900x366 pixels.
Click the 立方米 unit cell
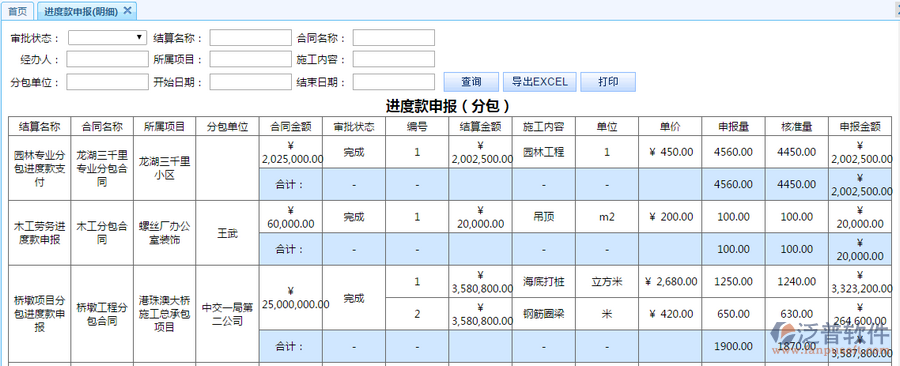607,282
